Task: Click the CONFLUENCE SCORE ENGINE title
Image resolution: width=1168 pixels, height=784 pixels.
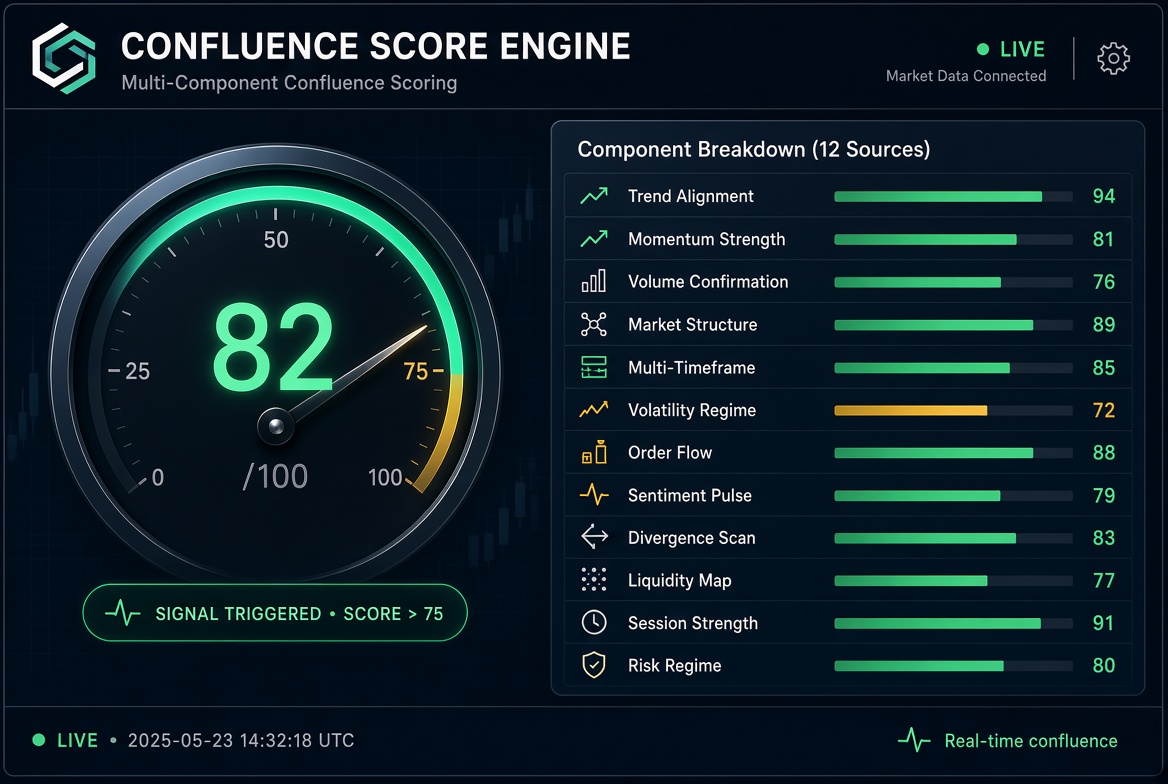Action: [x=375, y=46]
